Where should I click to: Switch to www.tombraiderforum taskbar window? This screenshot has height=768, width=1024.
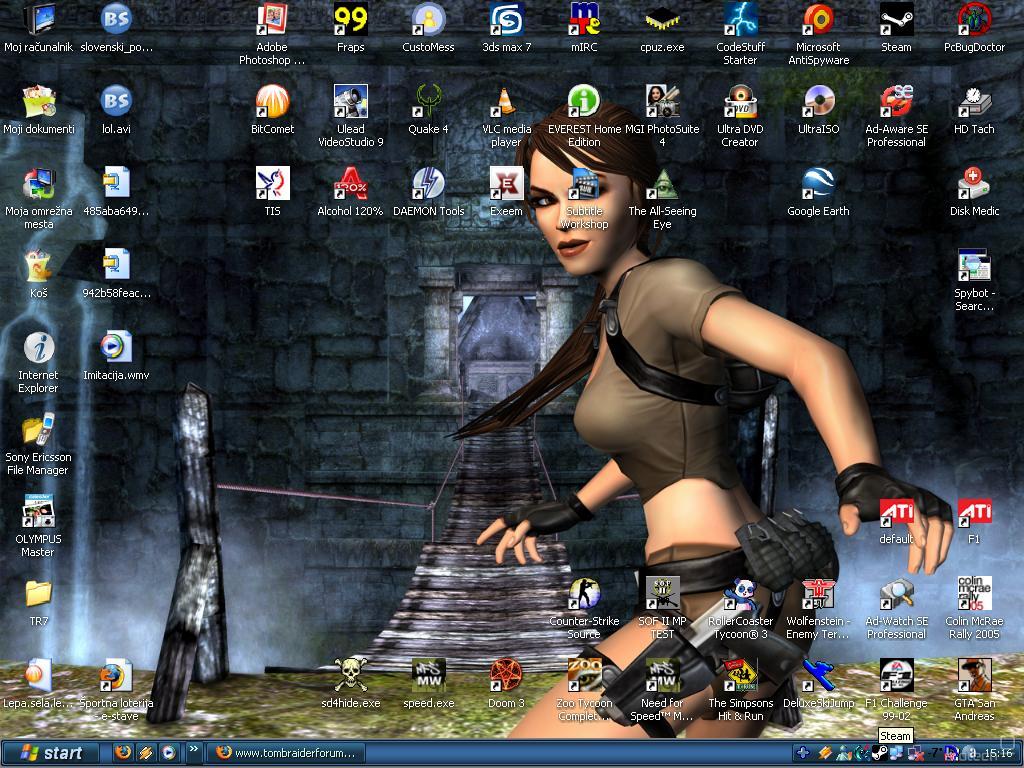286,753
